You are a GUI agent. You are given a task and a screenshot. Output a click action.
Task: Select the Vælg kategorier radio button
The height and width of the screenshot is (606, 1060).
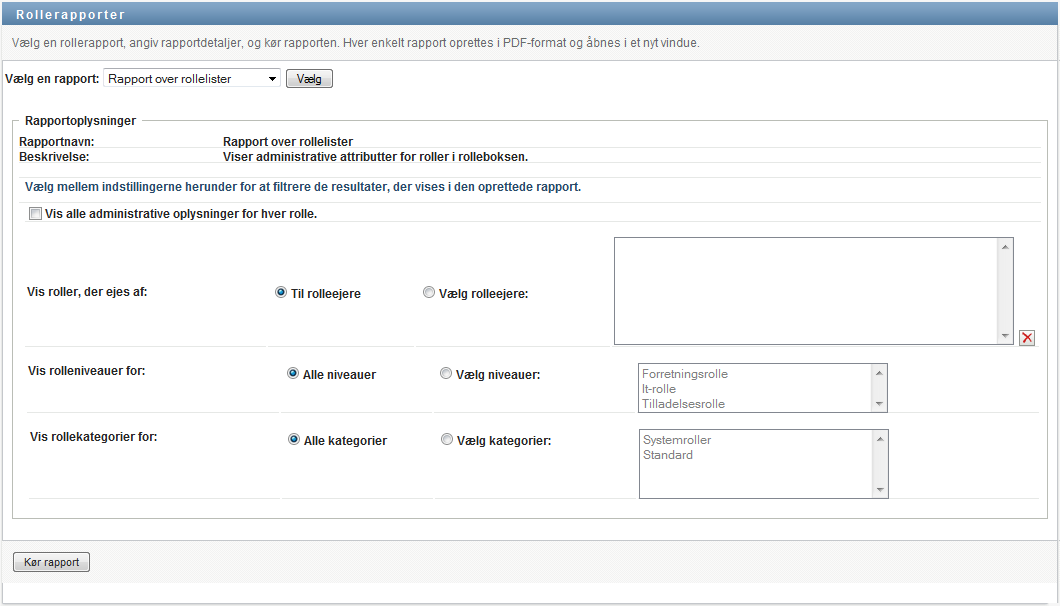pos(446,440)
